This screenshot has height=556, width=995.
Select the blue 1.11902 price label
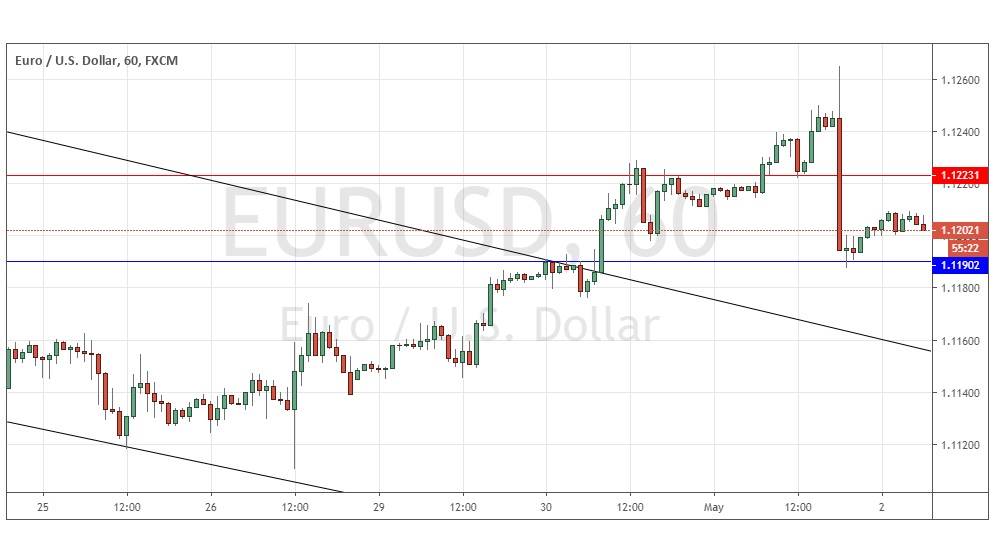pyautogui.click(x=962, y=263)
